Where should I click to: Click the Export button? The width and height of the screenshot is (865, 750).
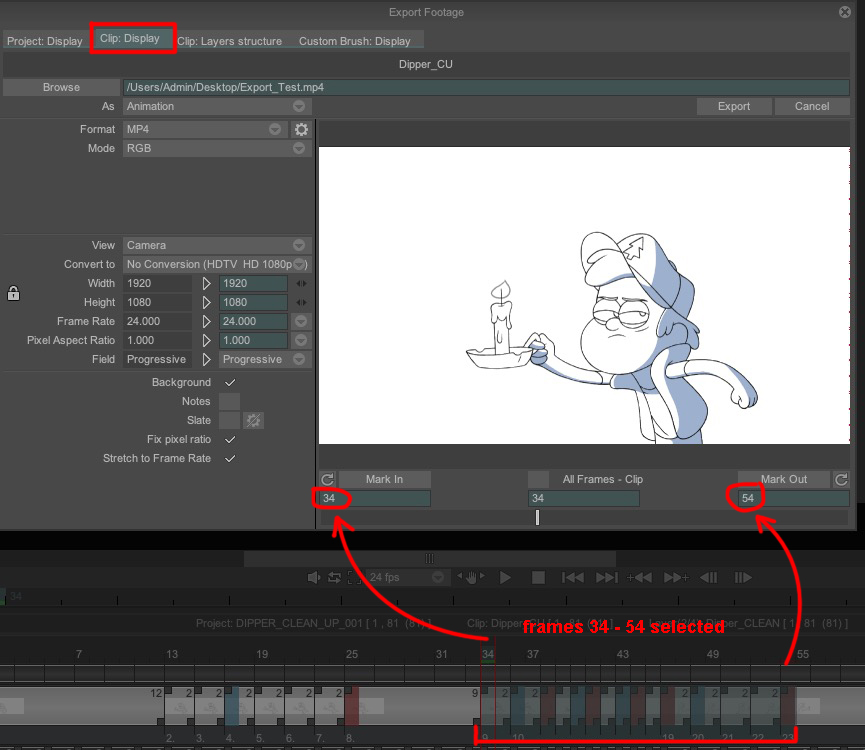734,106
